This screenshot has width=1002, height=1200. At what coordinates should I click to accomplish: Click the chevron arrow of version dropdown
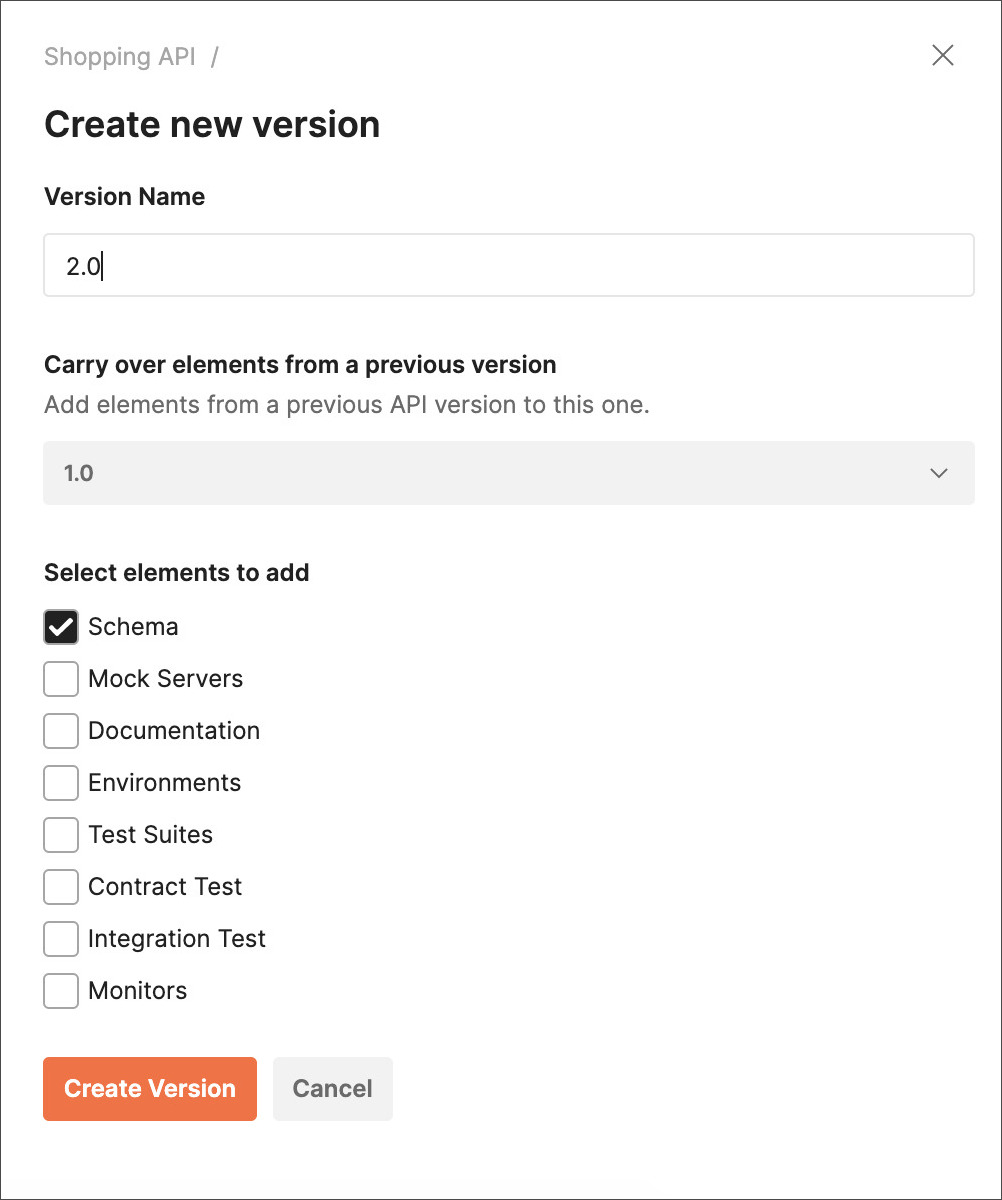(938, 473)
